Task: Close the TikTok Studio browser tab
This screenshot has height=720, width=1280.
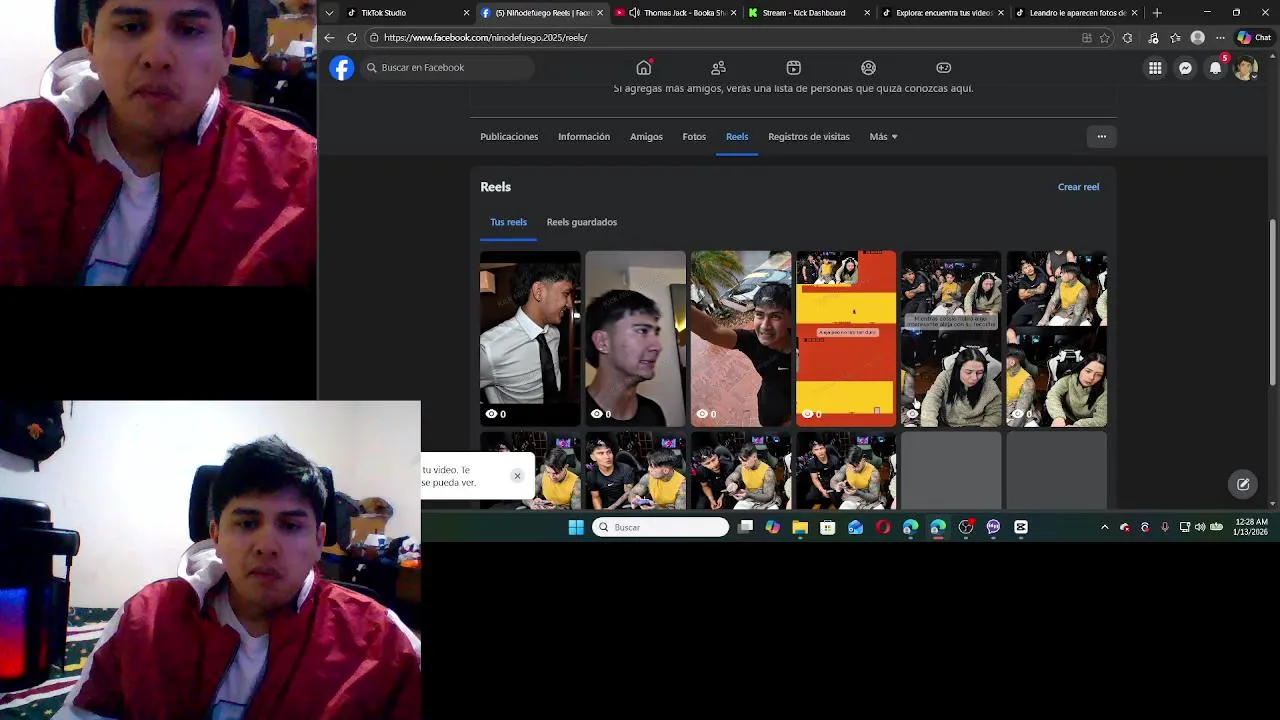Action: 466,13
